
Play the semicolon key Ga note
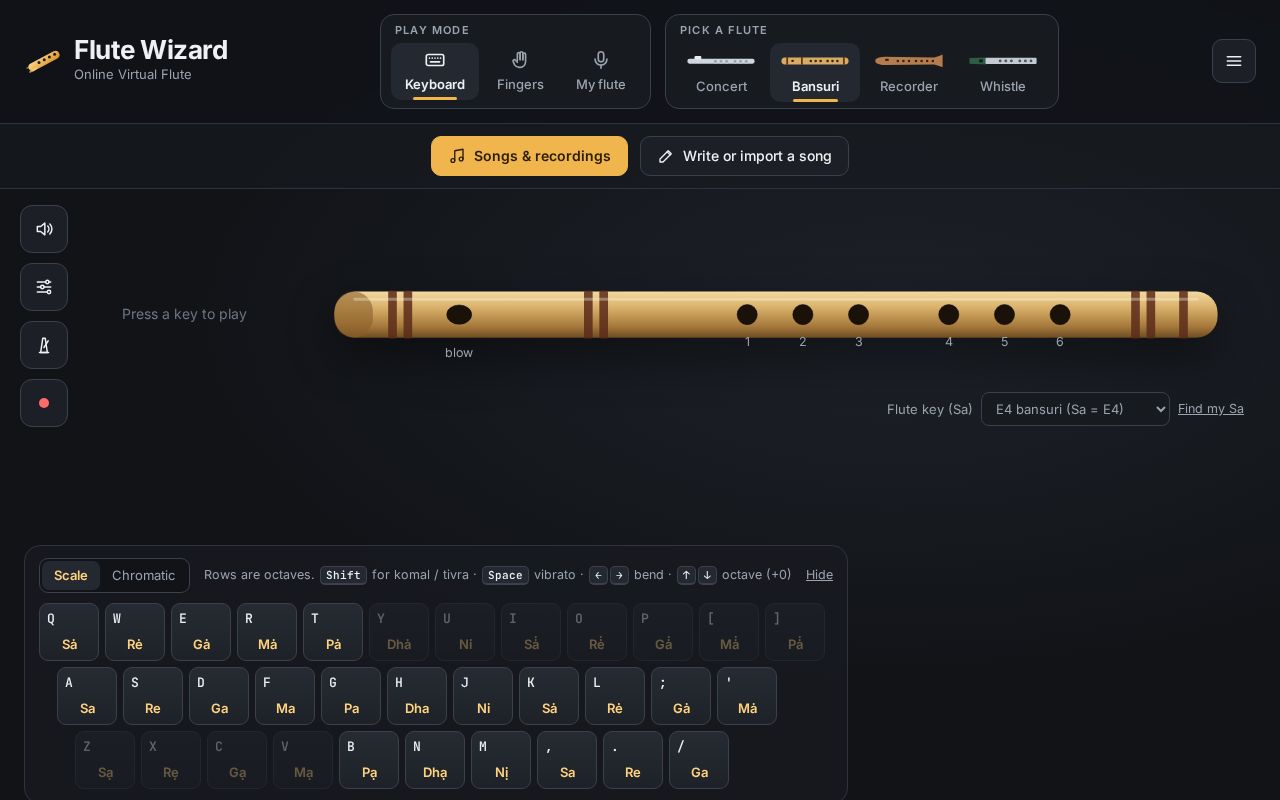(x=681, y=696)
